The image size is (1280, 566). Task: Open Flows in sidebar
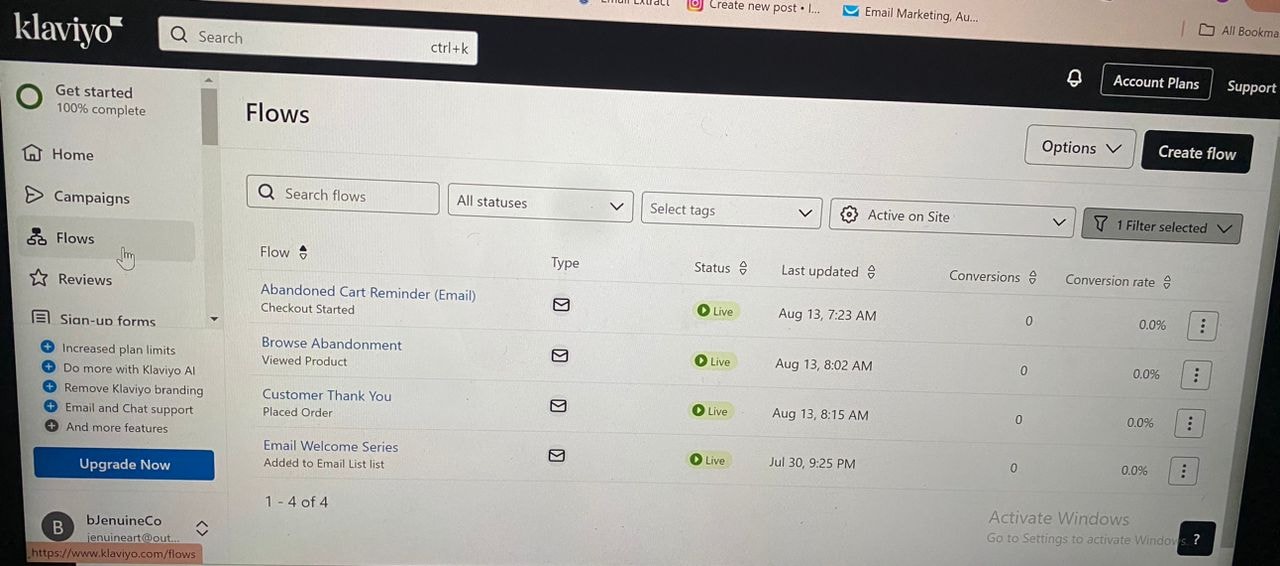pyautogui.click(x=75, y=238)
